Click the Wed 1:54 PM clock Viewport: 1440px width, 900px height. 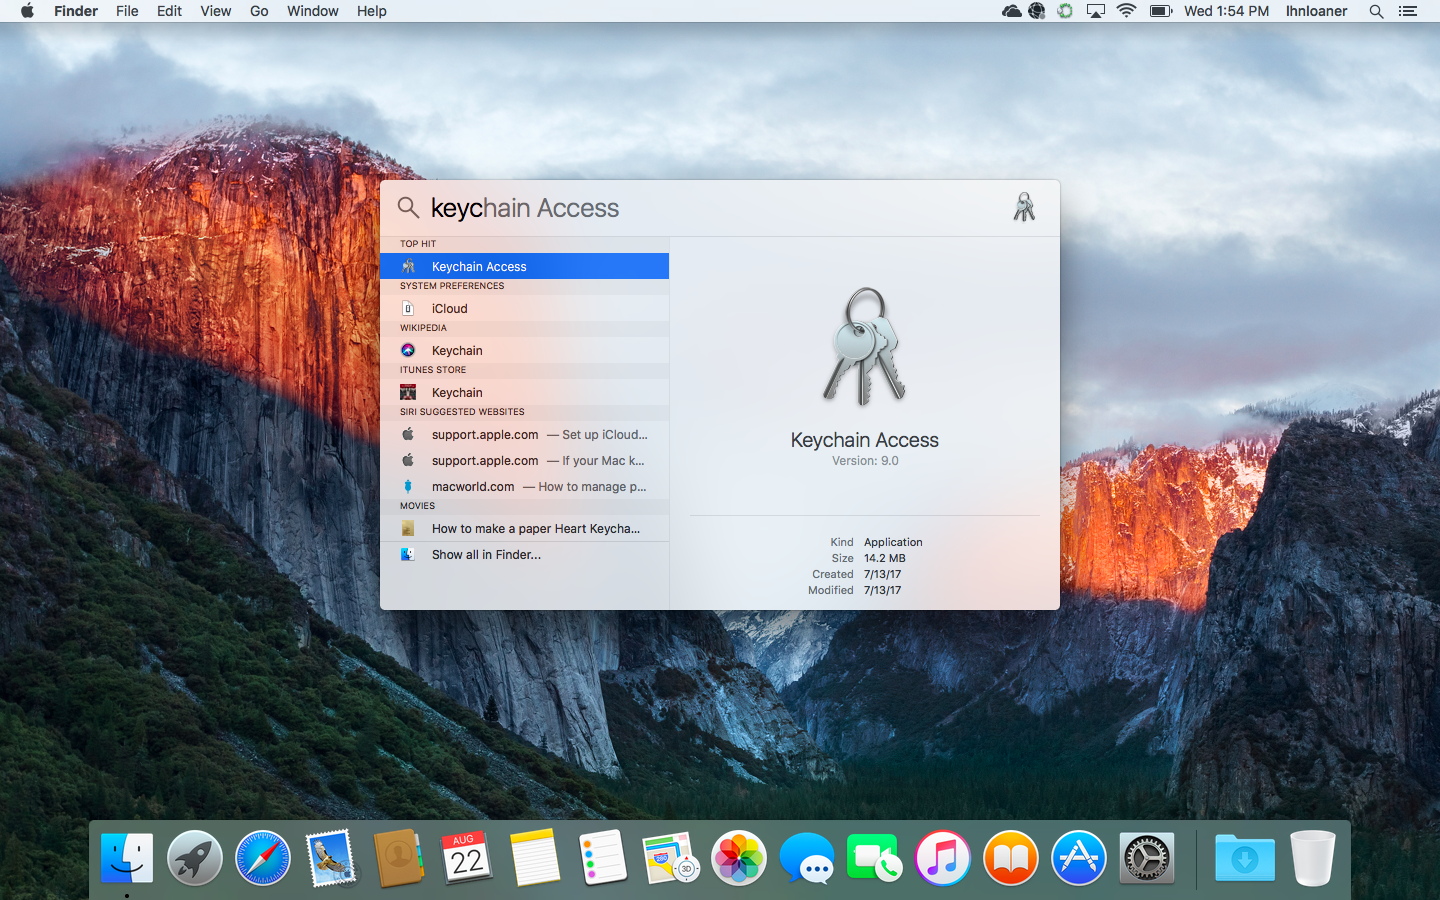point(1226,11)
